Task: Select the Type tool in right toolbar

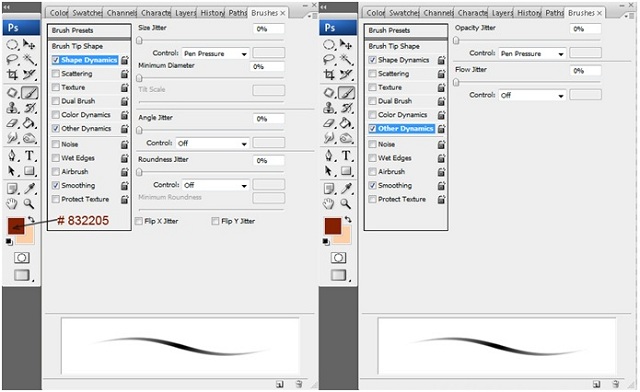Action: (346, 156)
